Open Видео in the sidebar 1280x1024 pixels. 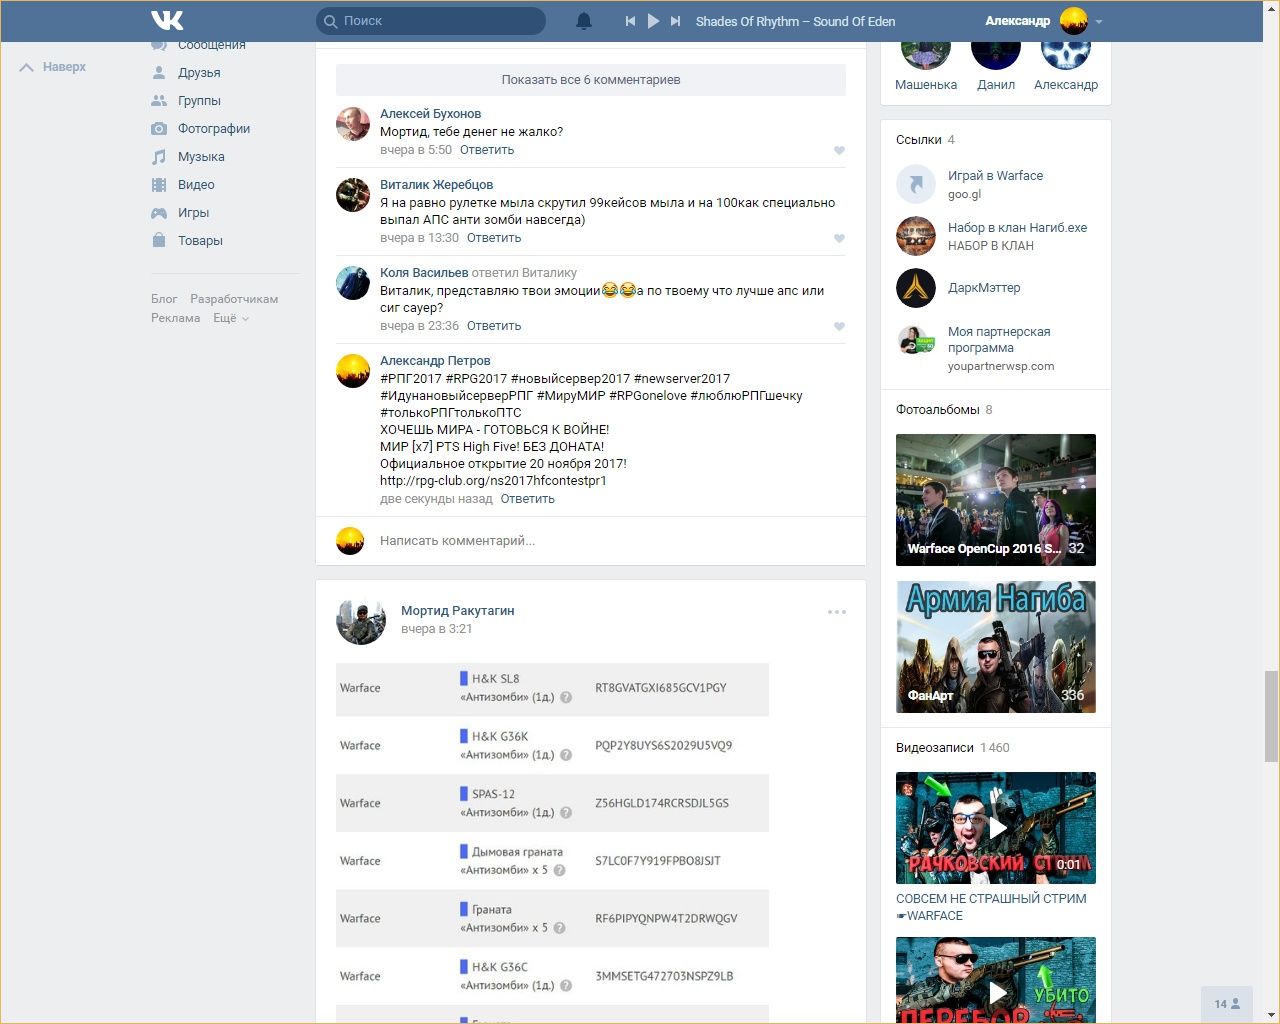(196, 185)
